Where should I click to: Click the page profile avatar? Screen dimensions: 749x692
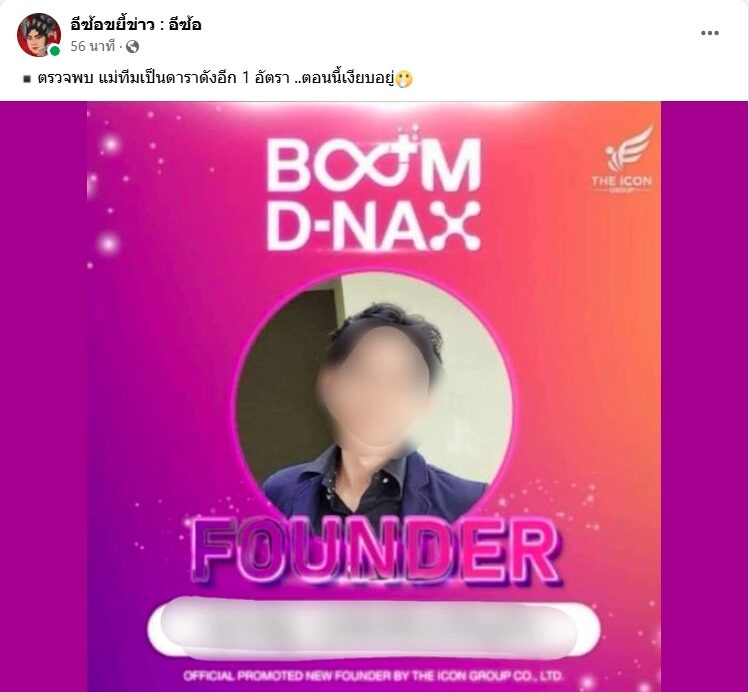pyautogui.click(x=39, y=35)
